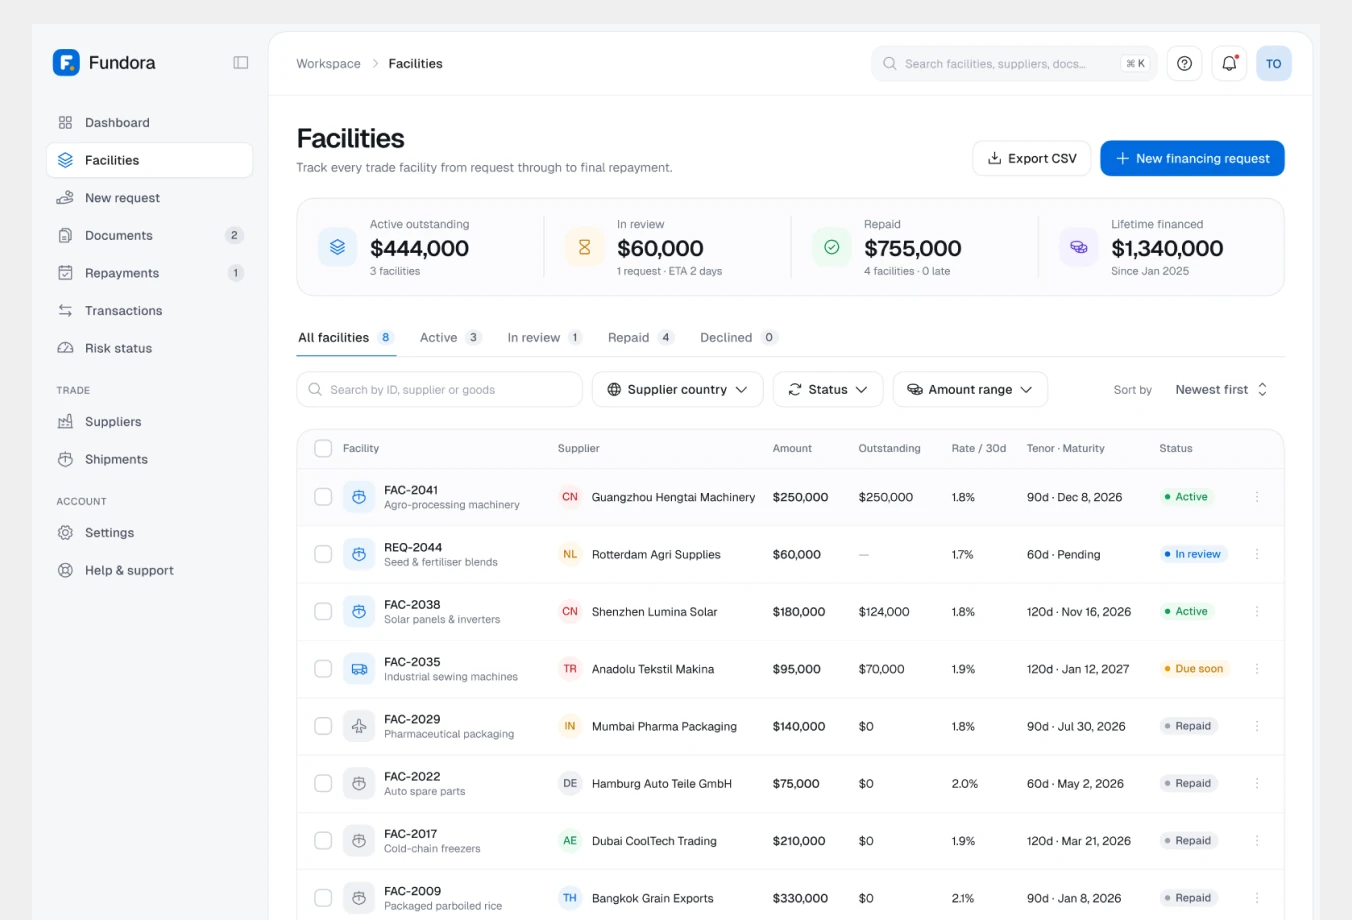Change the Newest first sort order
The image size is (1352, 920).
(x=1222, y=389)
